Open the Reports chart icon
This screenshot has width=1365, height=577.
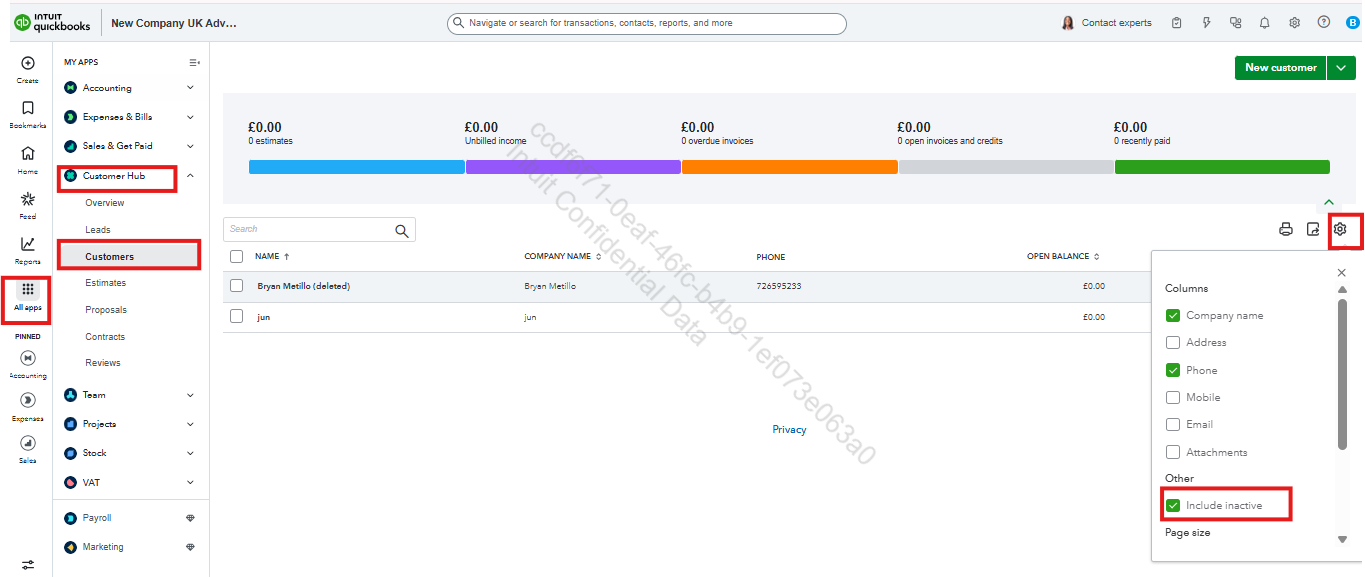28,244
